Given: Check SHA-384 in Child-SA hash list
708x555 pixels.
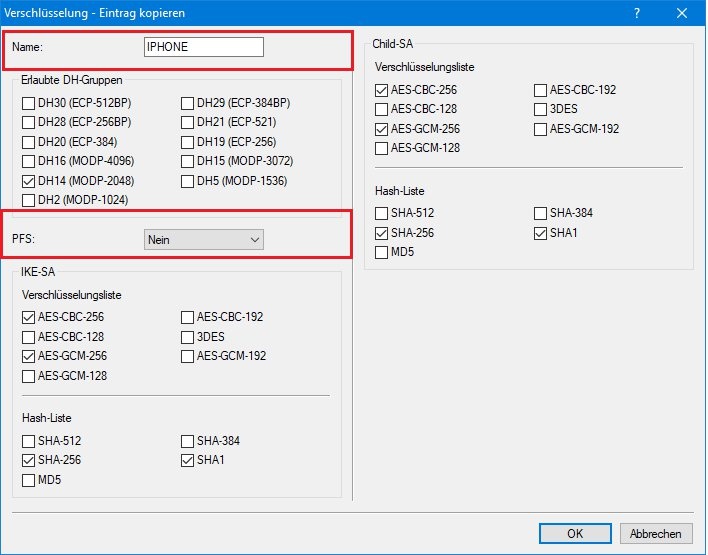Looking at the screenshot, I should tap(542, 213).
